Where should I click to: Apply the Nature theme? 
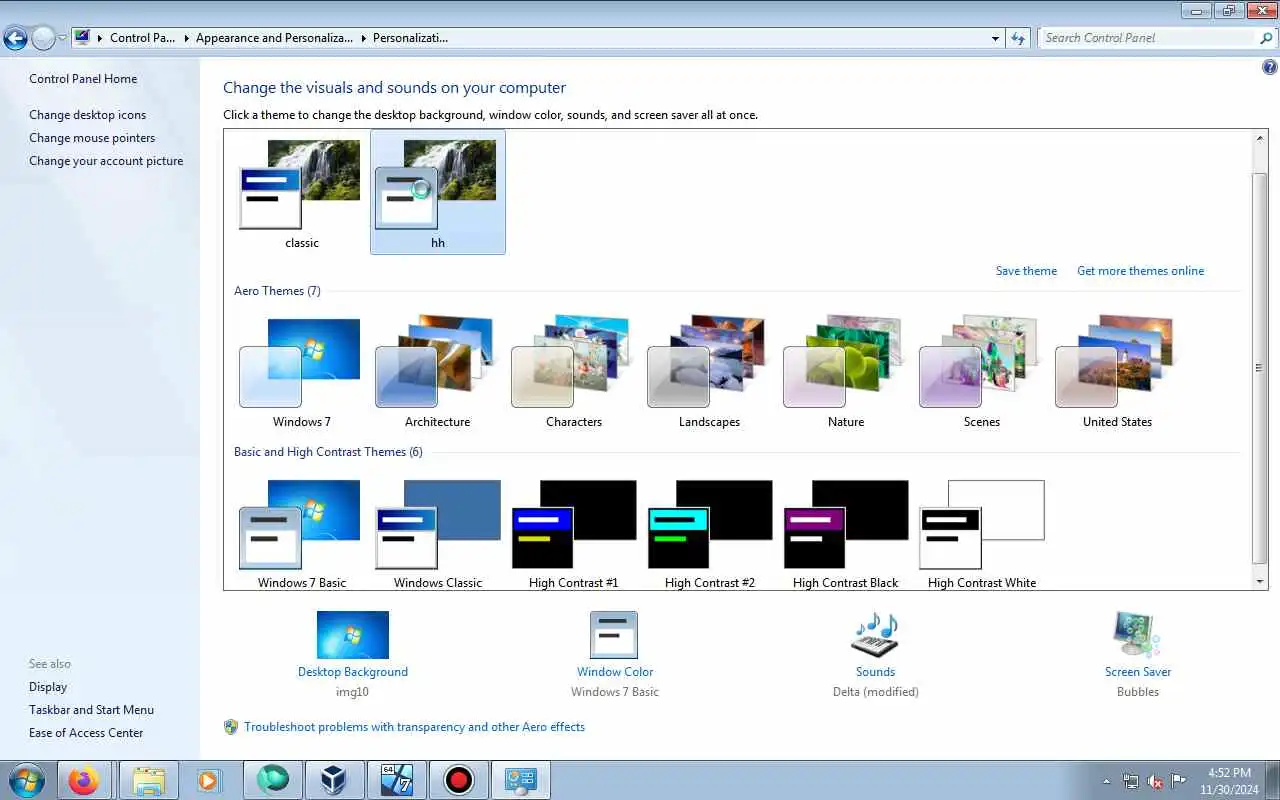(x=845, y=373)
